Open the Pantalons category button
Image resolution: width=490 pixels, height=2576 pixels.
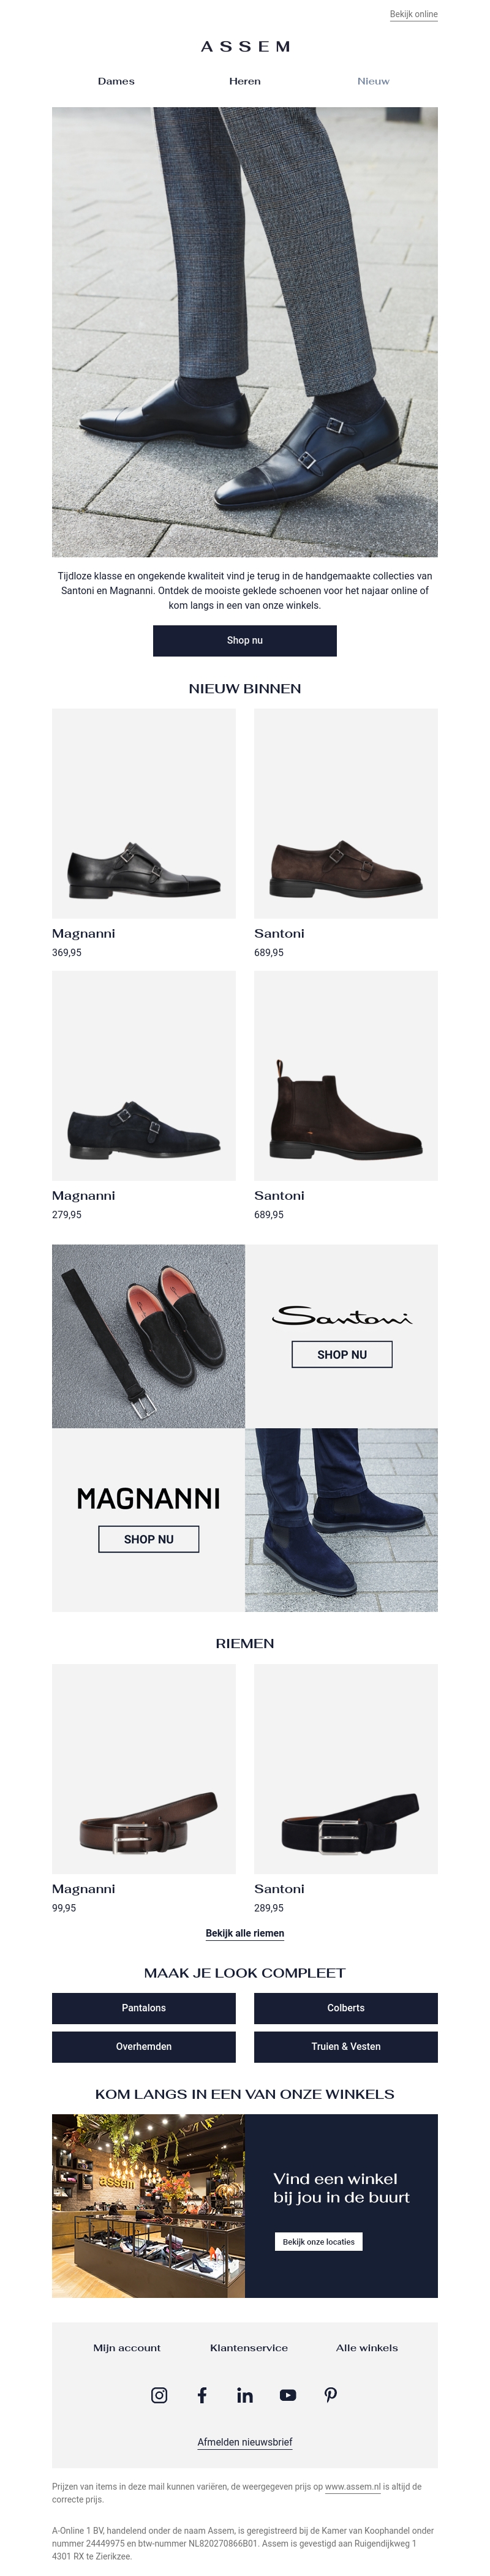click(x=143, y=2009)
